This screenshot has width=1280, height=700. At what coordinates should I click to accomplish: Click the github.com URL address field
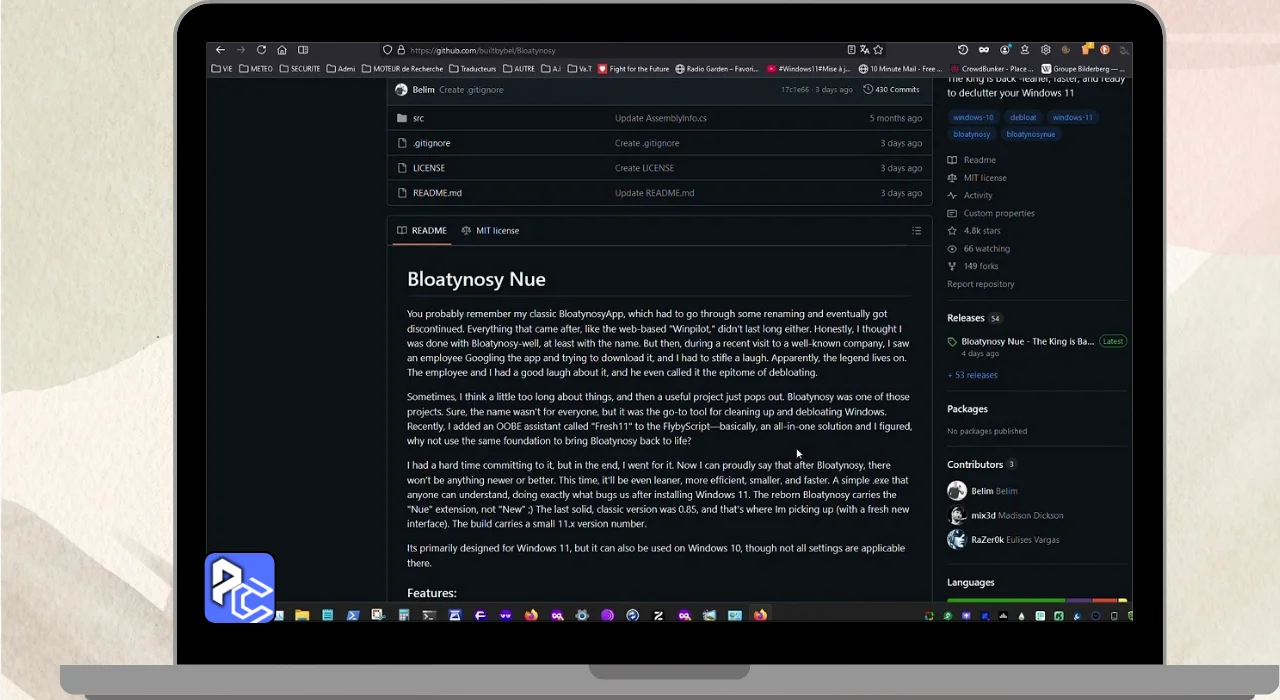[600, 50]
